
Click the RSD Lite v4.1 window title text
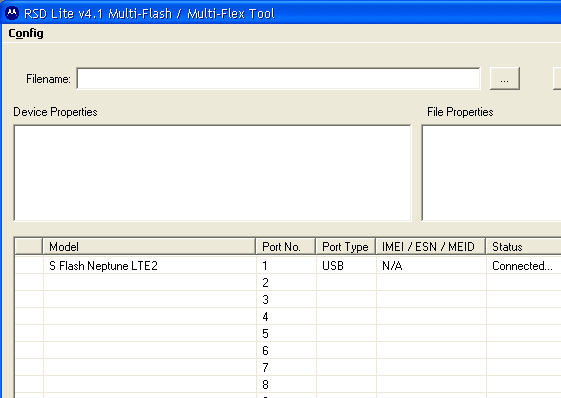pos(149,14)
